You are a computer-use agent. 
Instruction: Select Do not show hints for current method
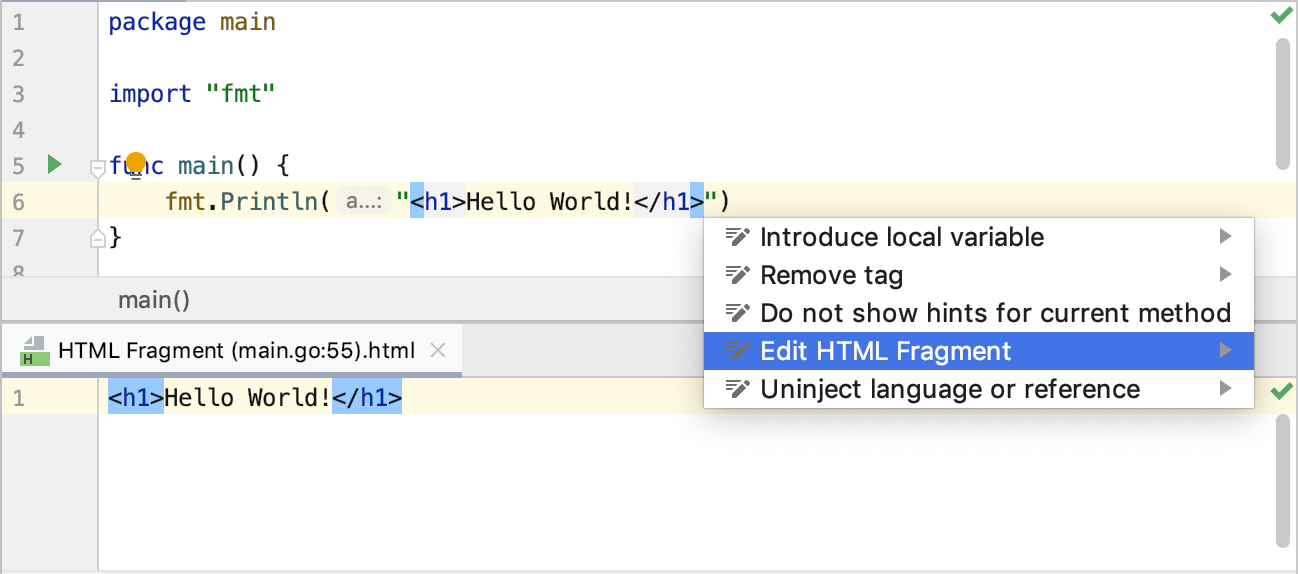pyautogui.click(x=979, y=313)
